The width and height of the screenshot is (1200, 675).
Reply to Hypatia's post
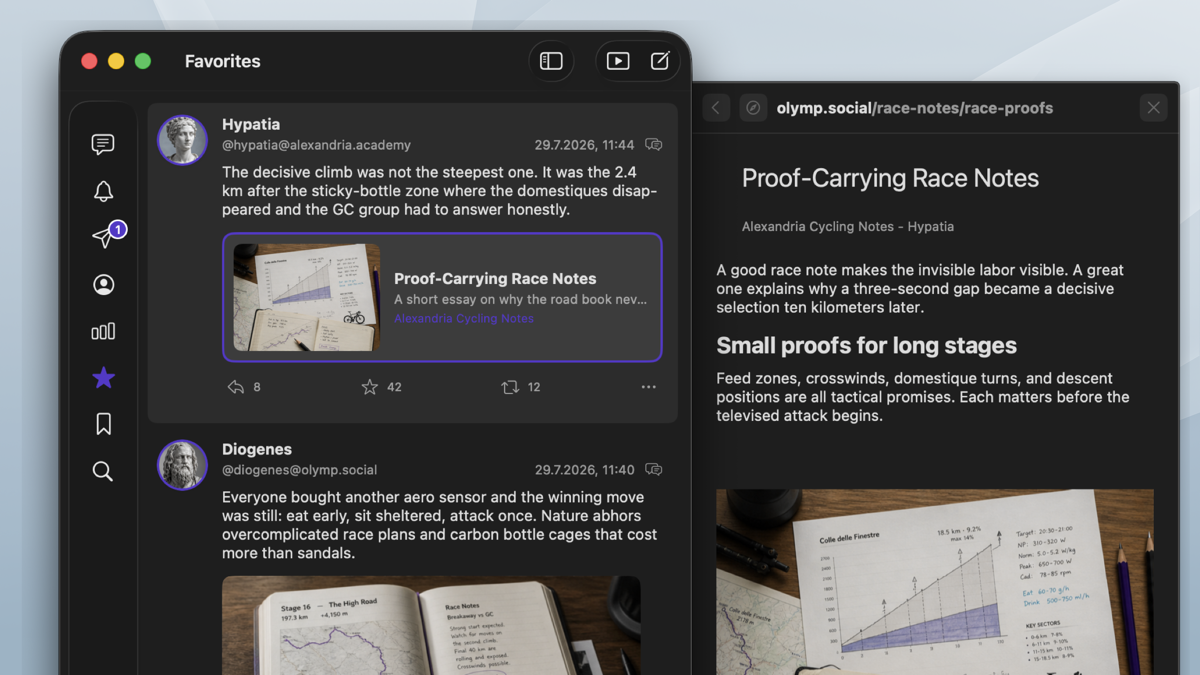point(236,387)
